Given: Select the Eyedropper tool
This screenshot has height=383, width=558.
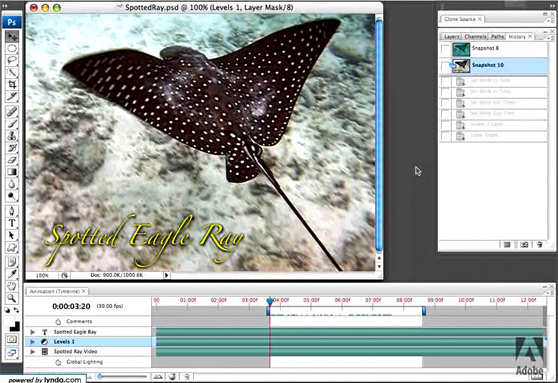Looking at the screenshot, I should 12,274.
